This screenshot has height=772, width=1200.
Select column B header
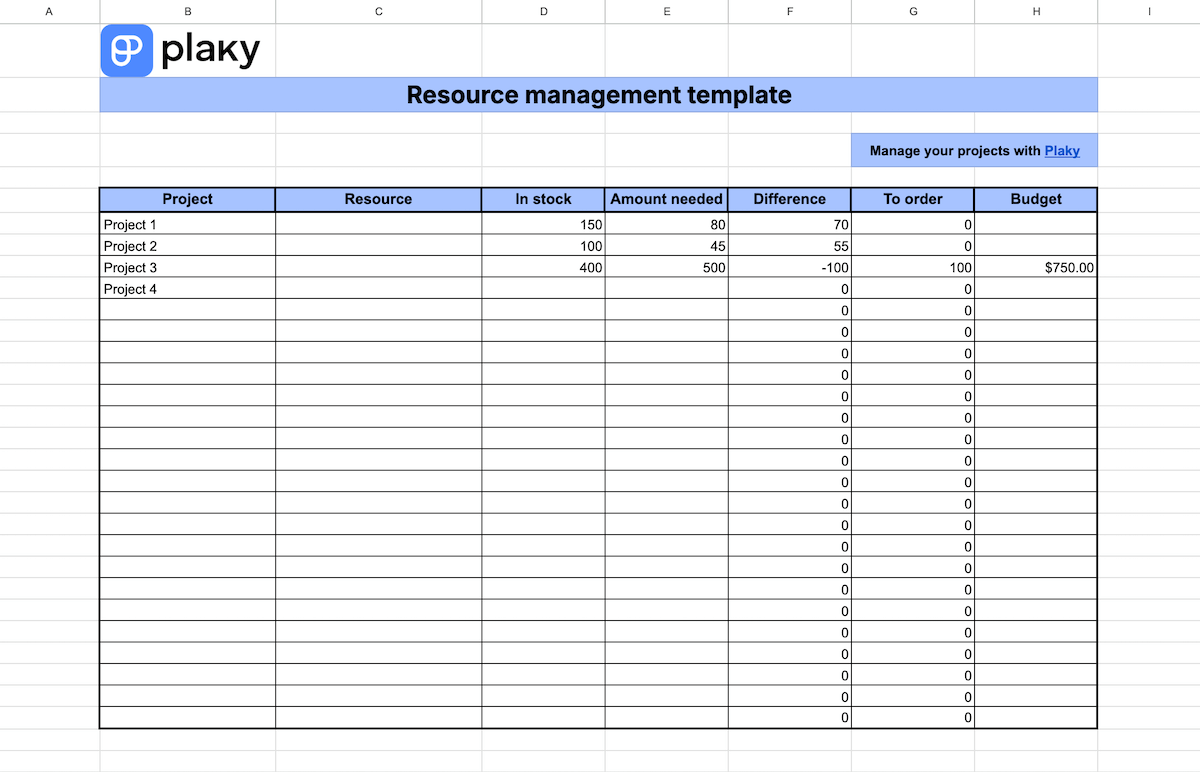pyautogui.click(x=187, y=11)
